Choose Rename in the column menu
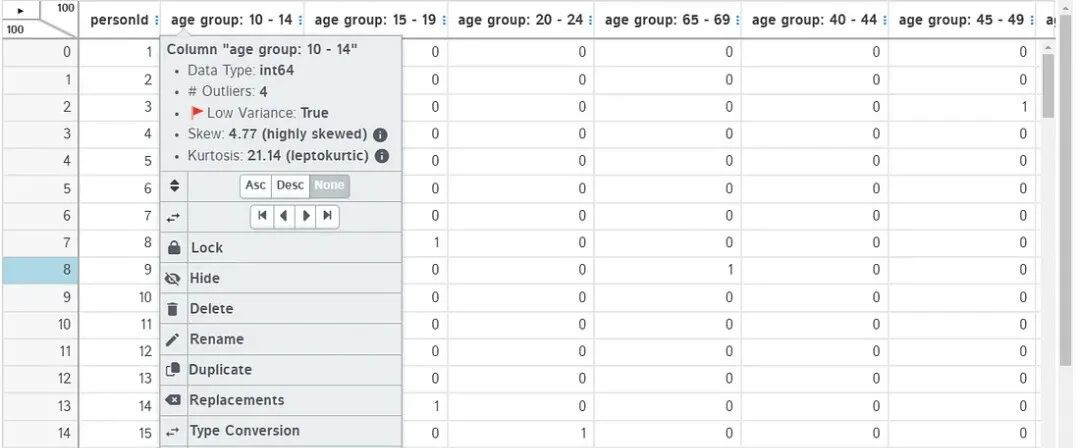The image size is (1080, 448). pos(281,339)
